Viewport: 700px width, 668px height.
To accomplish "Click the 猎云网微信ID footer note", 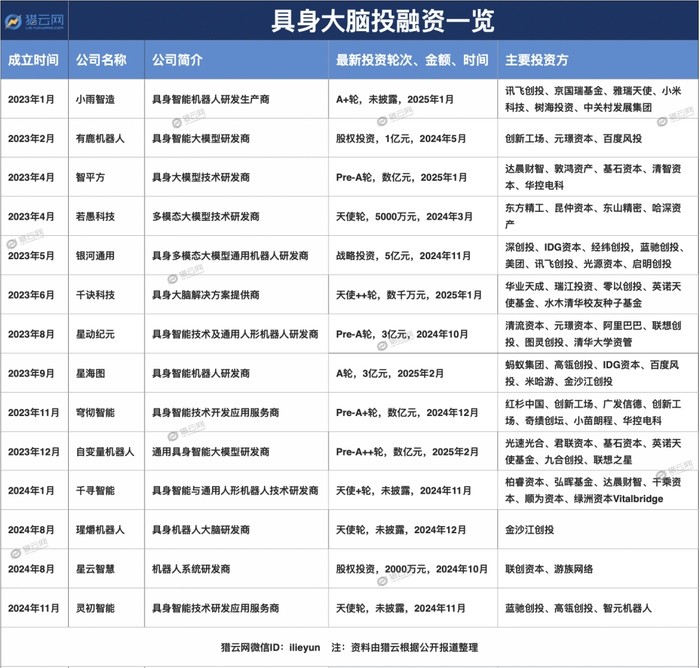I will point(271,647).
